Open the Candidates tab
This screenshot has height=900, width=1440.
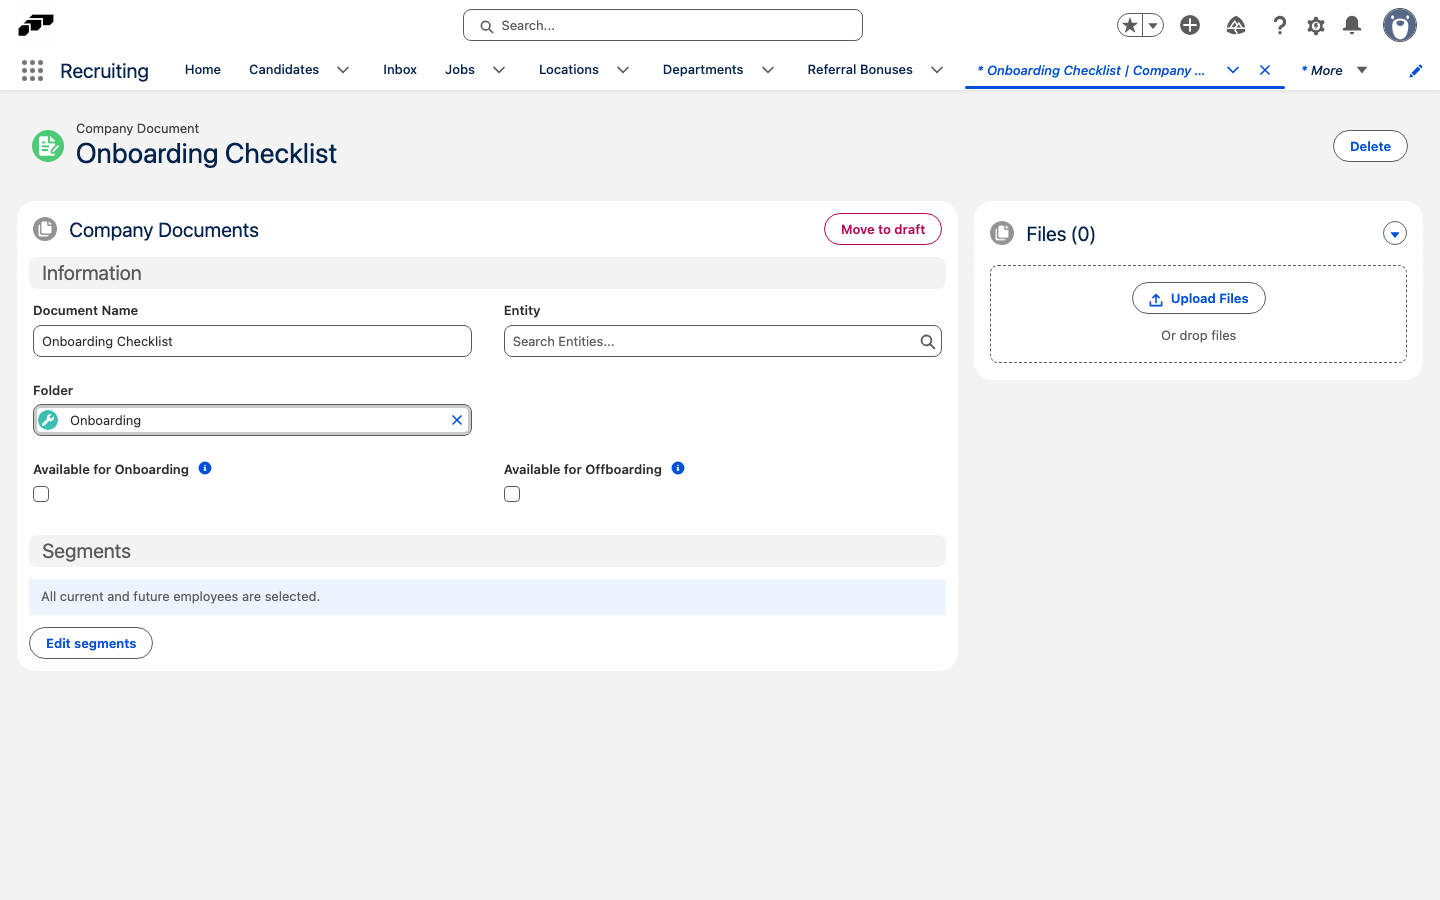[284, 70]
